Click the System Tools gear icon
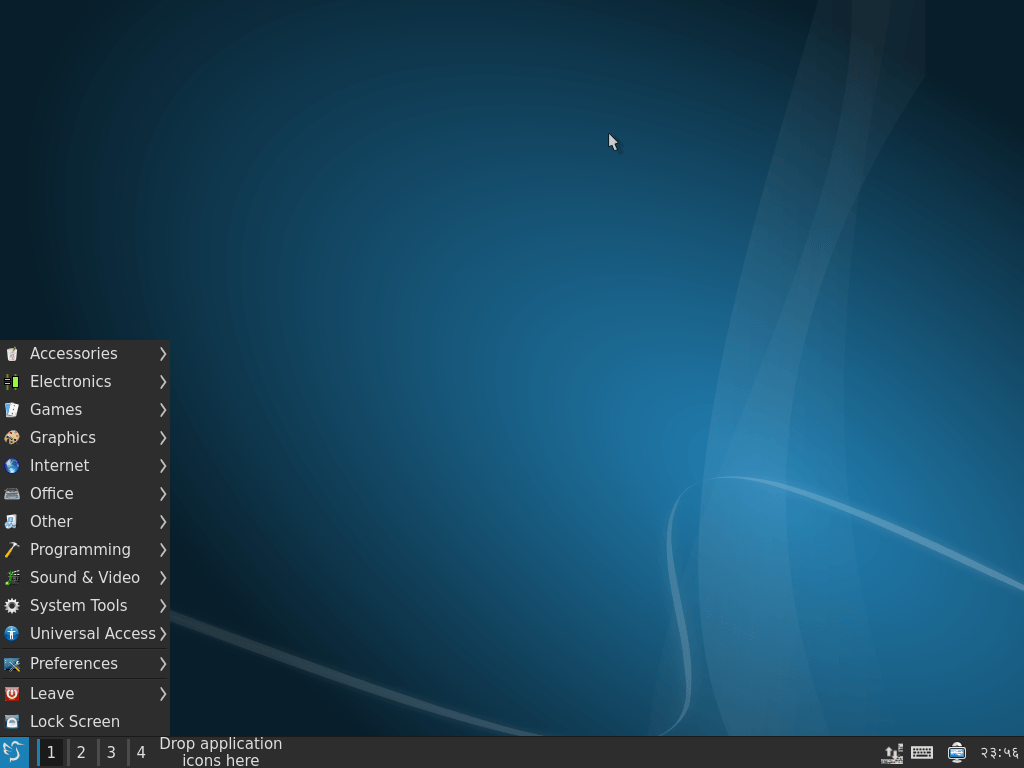 [12, 607]
